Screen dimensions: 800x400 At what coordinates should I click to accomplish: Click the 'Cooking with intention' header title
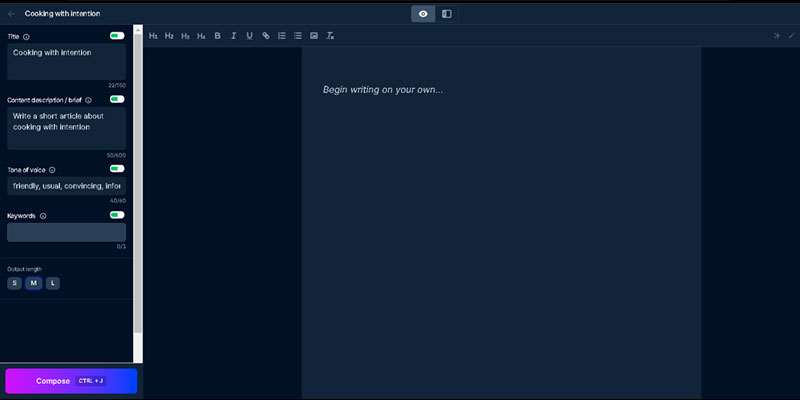pyautogui.click(x=62, y=14)
